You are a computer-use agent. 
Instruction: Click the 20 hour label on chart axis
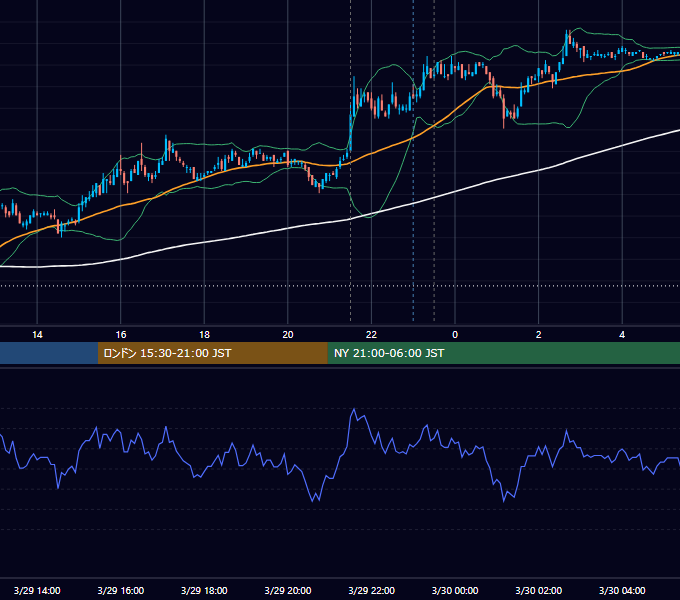click(x=288, y=335)
